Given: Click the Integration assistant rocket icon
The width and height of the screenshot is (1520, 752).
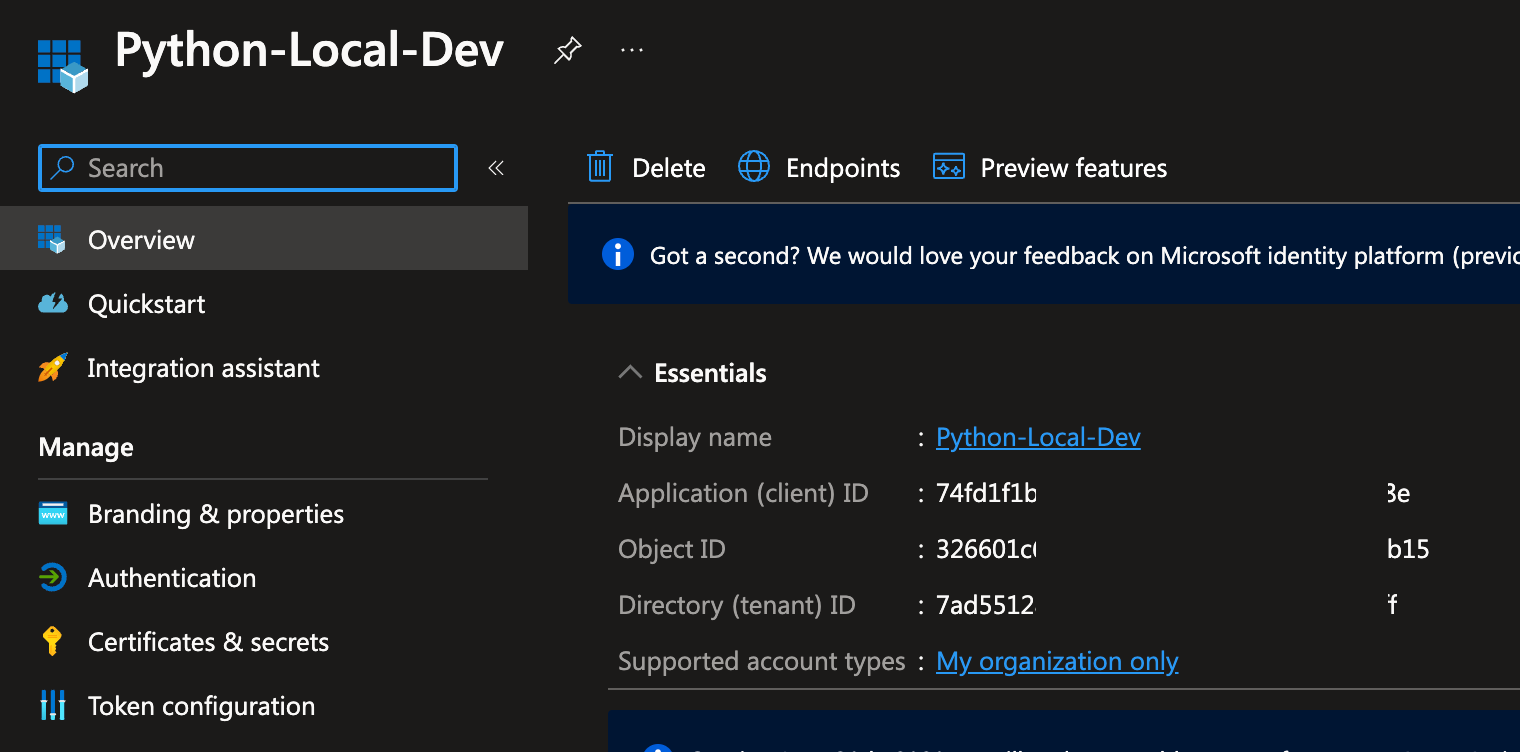Looking at the screenshot, I should (x=52, y=368).
